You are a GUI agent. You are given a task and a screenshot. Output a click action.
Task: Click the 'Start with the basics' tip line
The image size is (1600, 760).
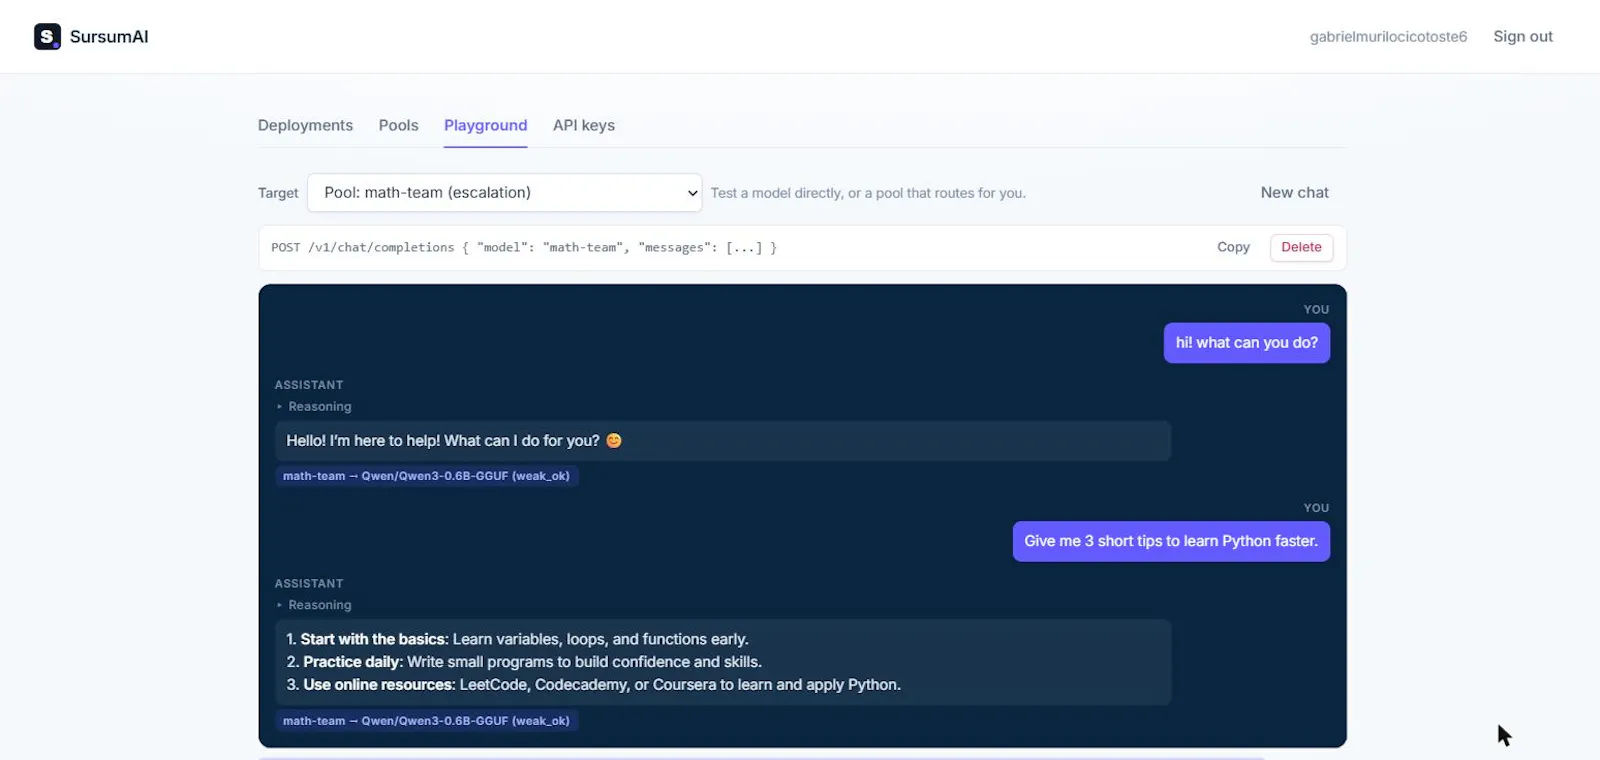click(517, 639)
